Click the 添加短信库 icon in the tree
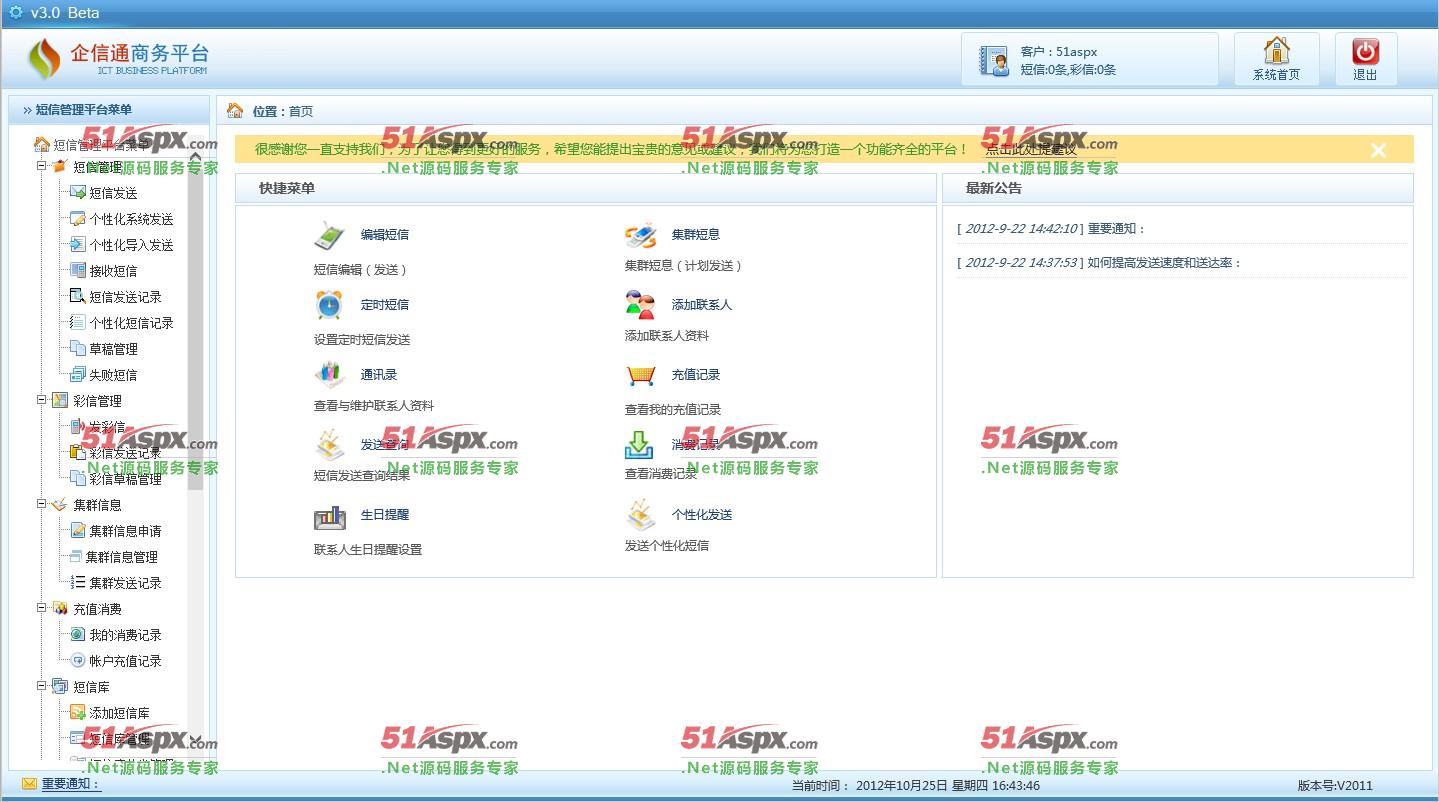This screenshot has height=802, width=1439. [78, 713]
